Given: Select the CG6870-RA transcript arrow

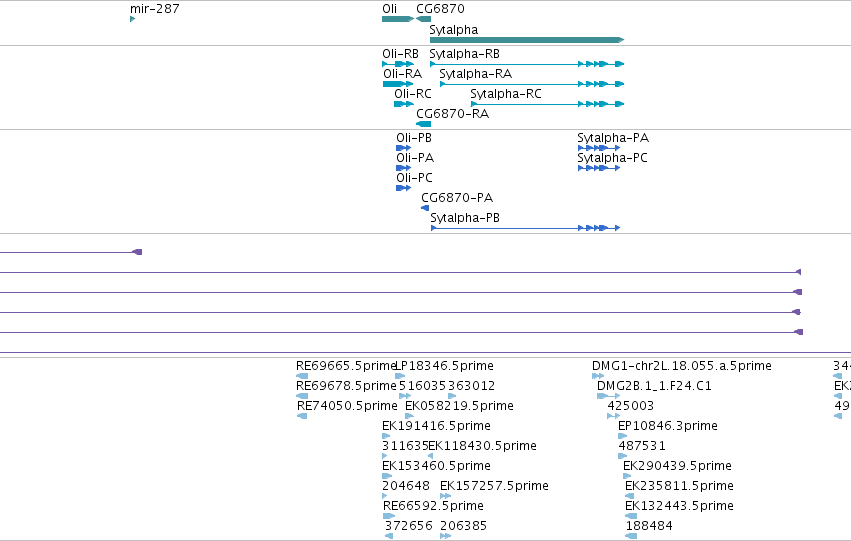Looking at the screenshot, I should point(423,124).
